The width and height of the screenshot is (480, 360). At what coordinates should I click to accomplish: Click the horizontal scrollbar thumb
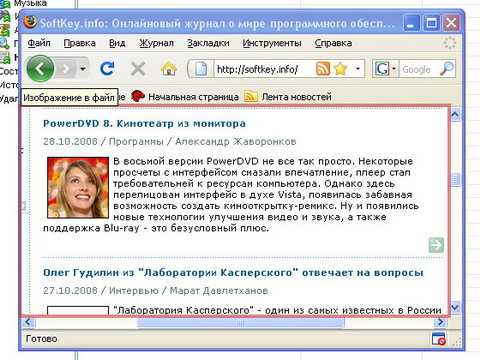click(x=241, y=322)
